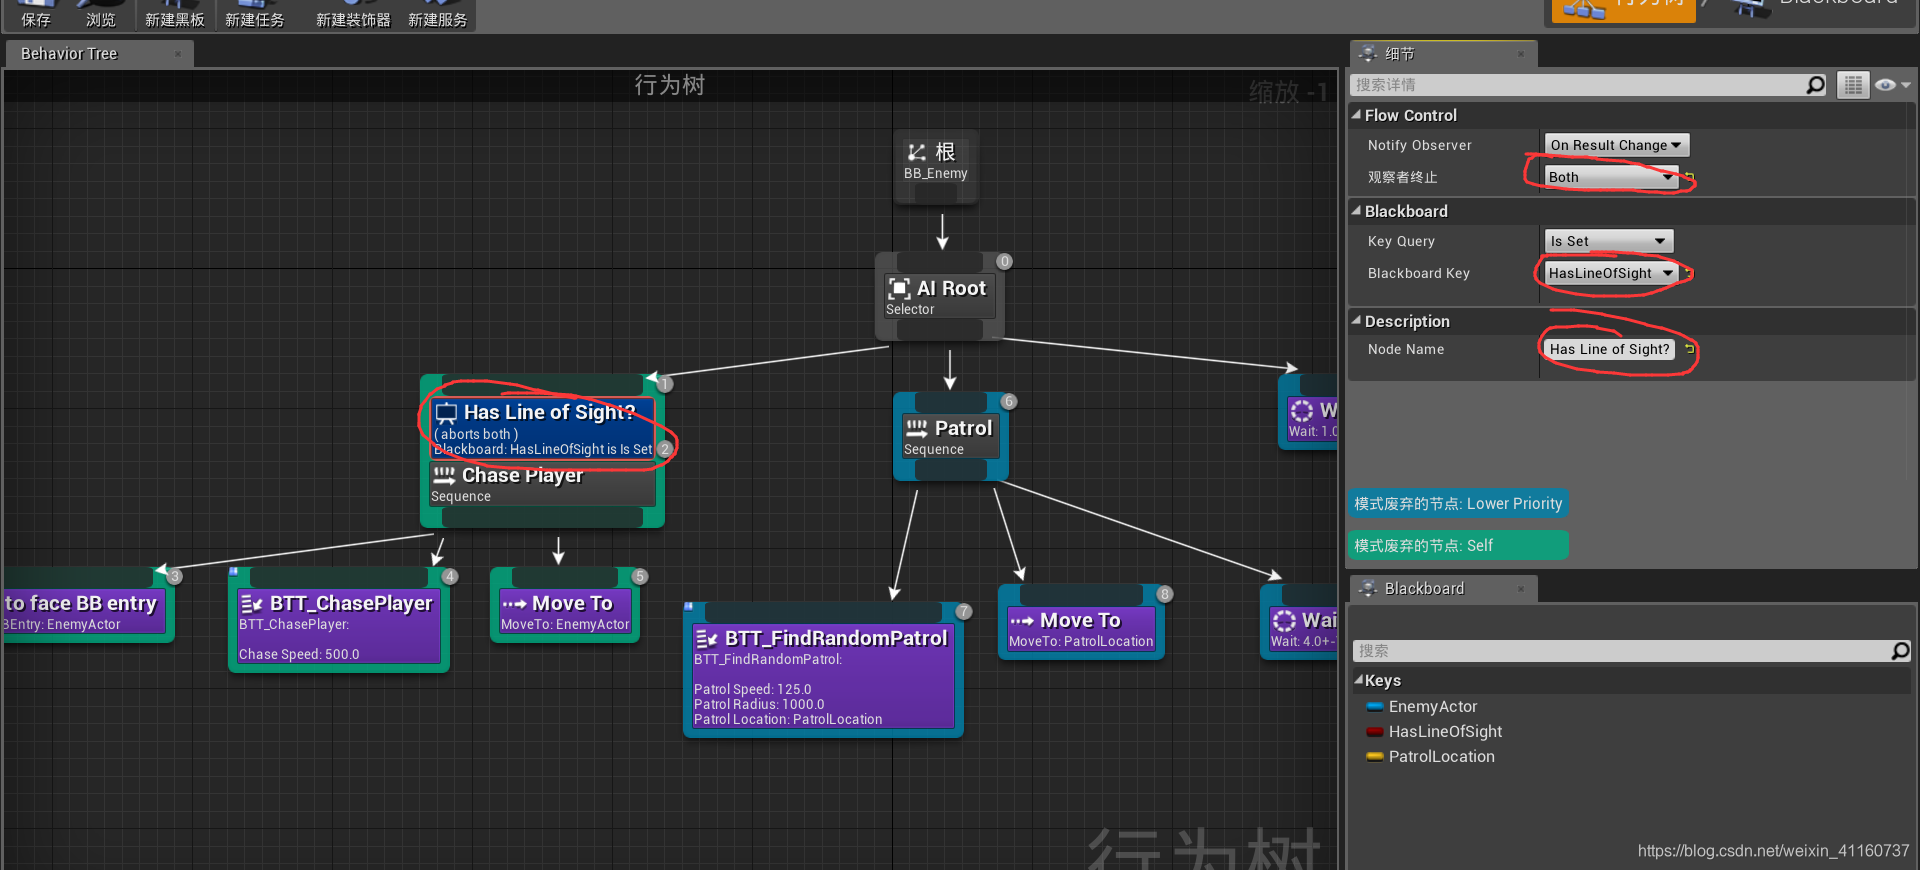The width and height of the screenshot is (1920, 870).
Task: Select the HasLineOfSight blackboard key
Action: coord(1445,732)
